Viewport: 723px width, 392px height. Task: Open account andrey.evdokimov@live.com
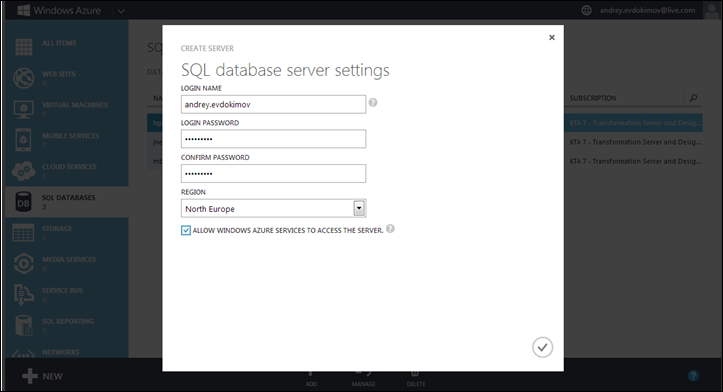click(x=647, y=10)
